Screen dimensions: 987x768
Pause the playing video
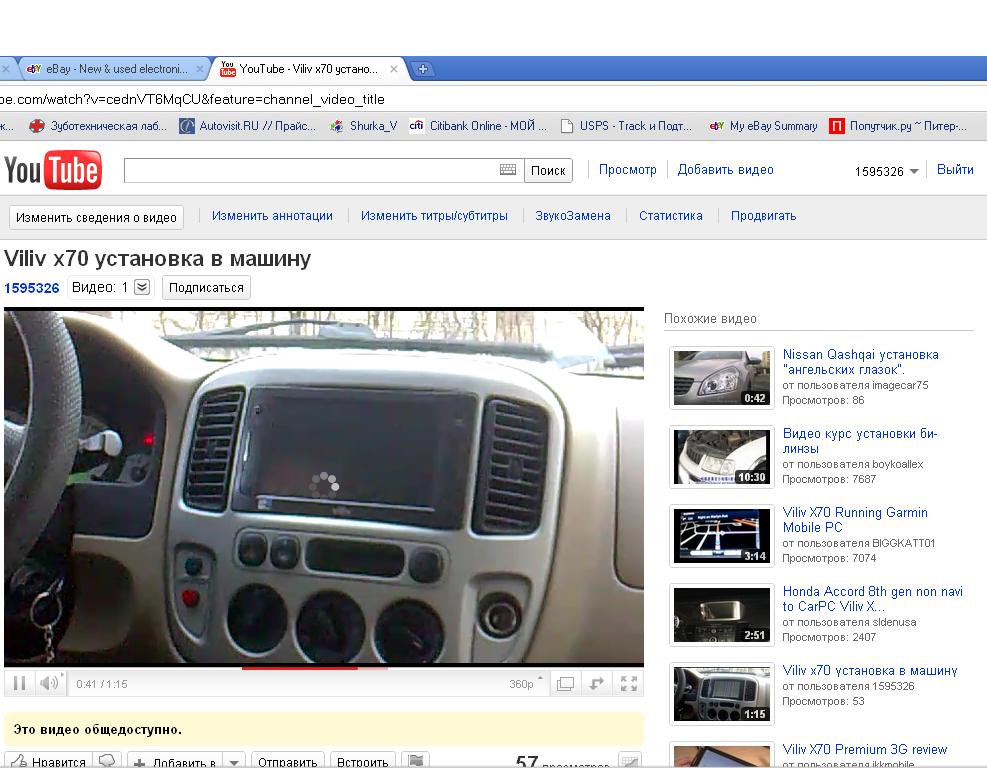[x=18, y=684]
